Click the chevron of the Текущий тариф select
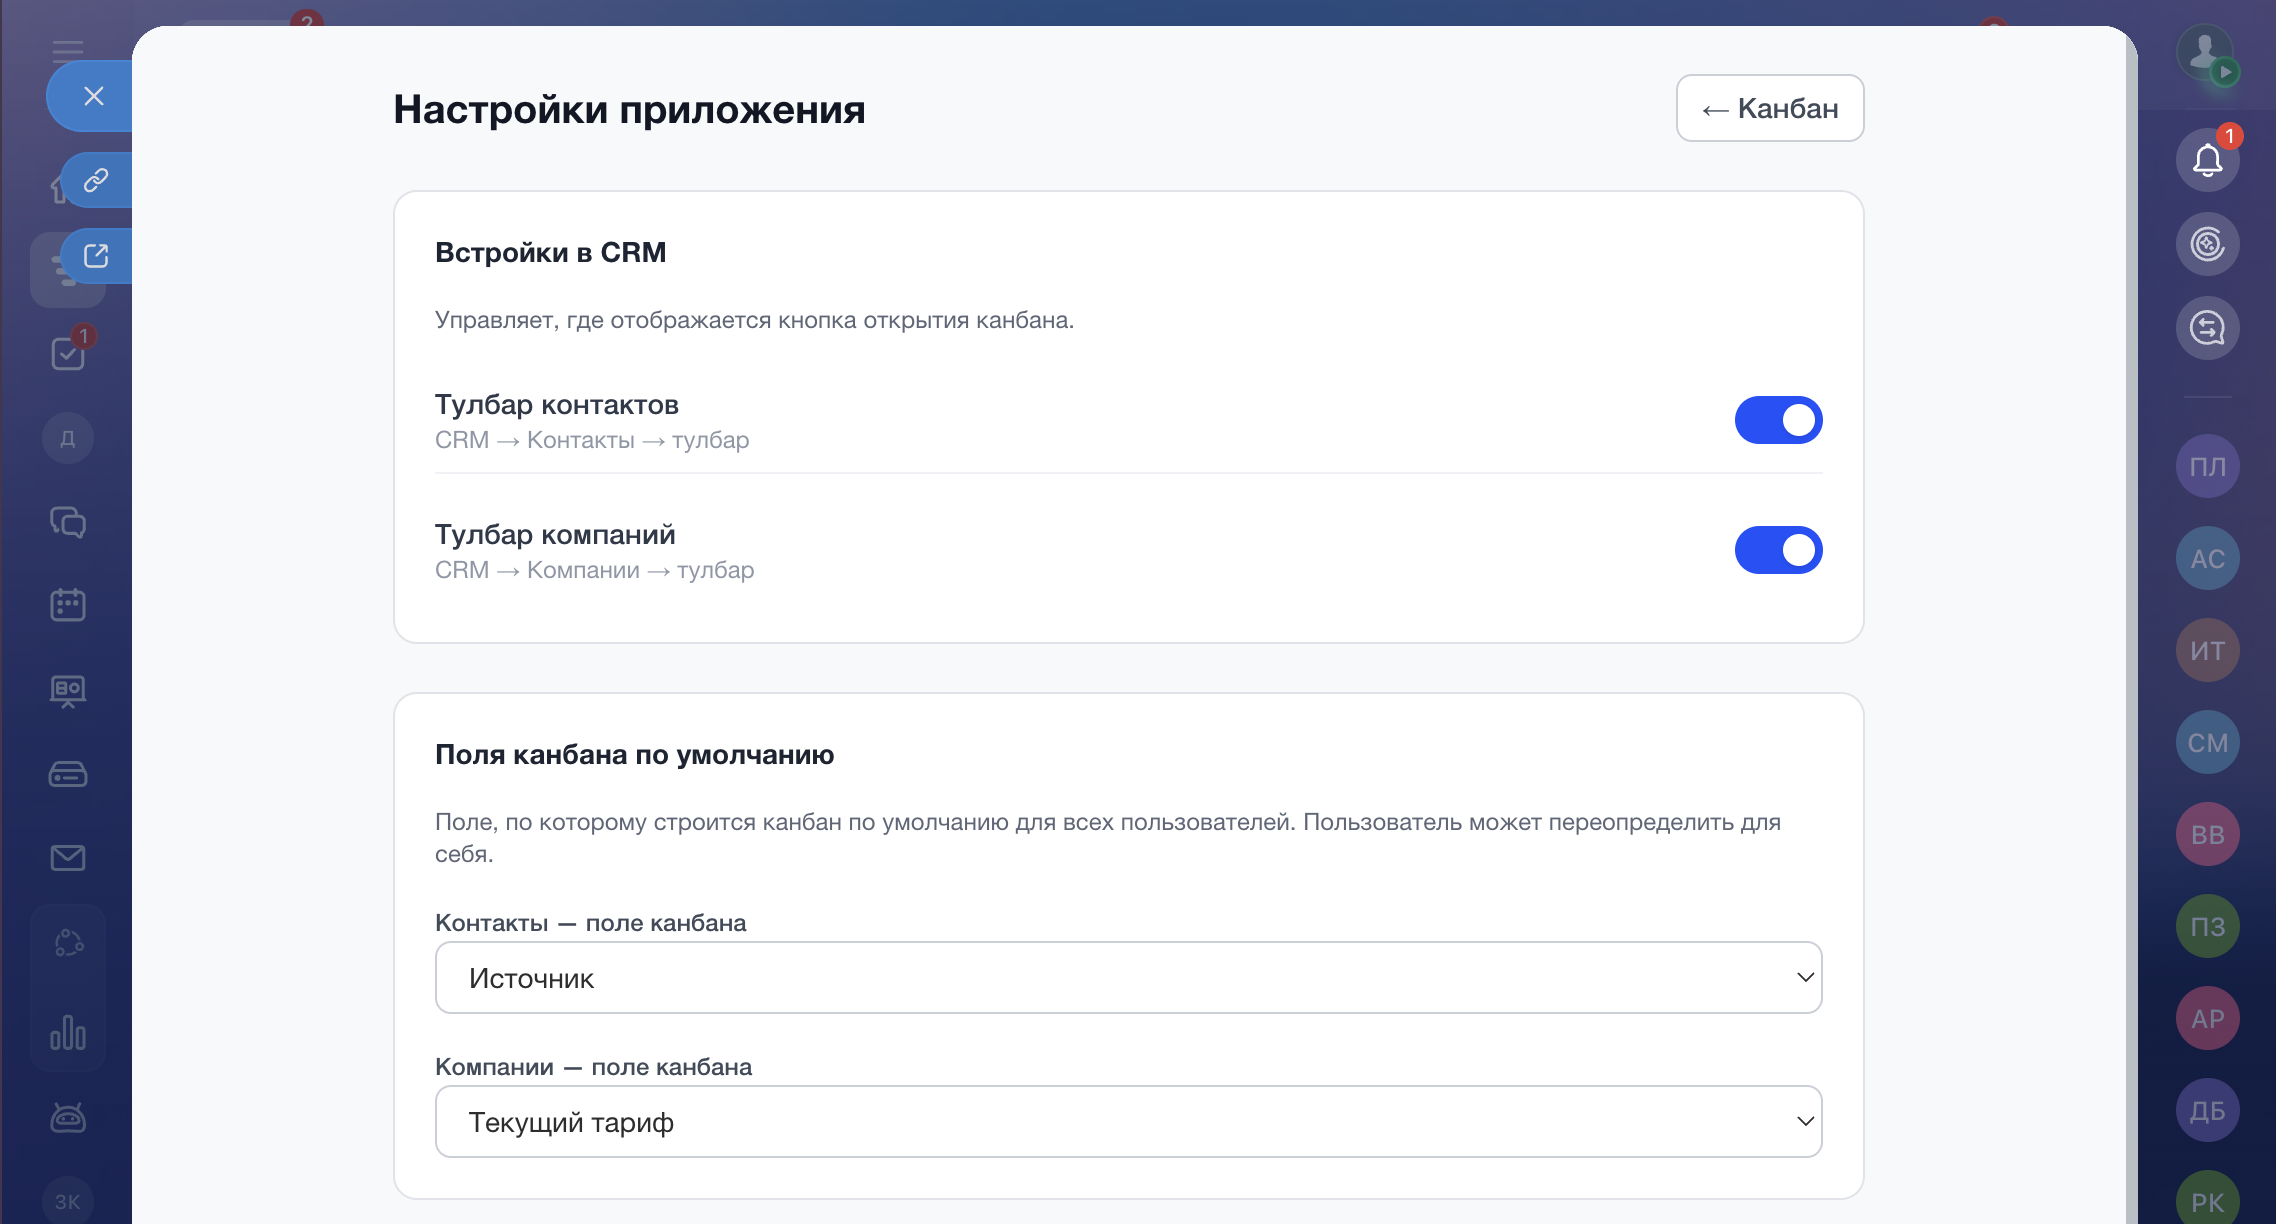The width and height of the screenshot is (2276, 1224). tap(1805, 1121)
